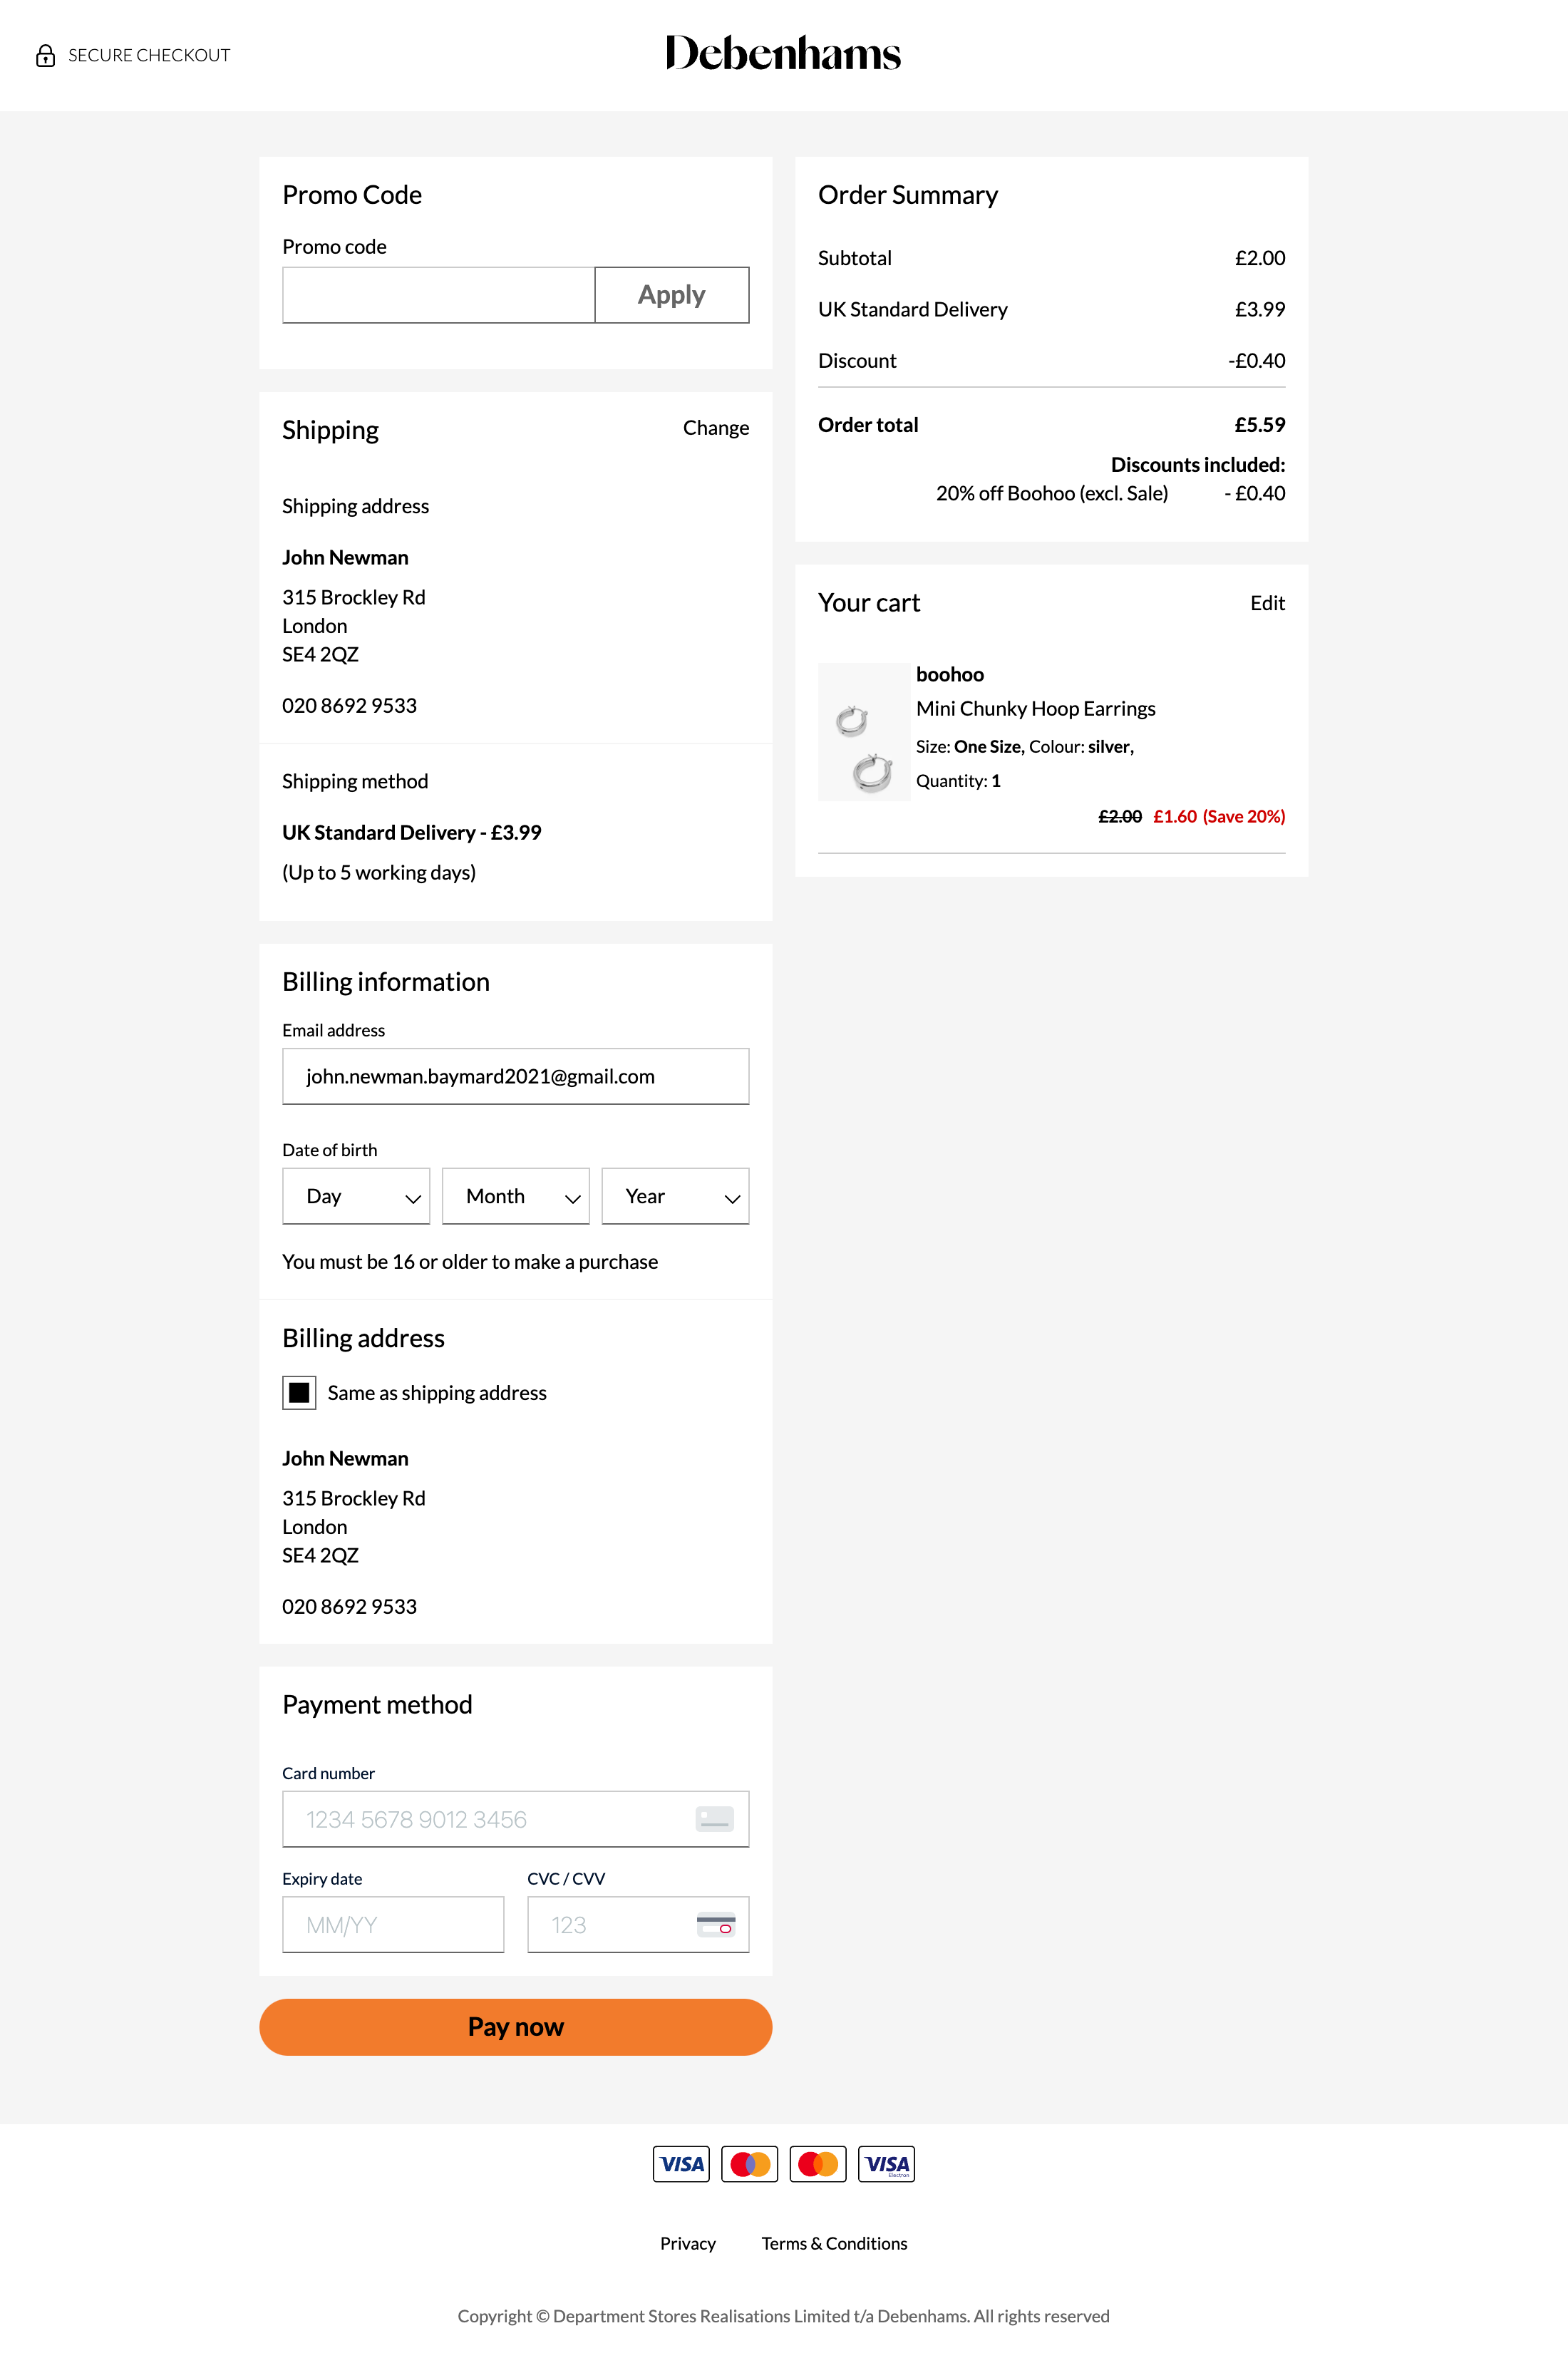The image size is (1568, 2358).
Task: Expand the Month selector
Action: pos(515,1196)
